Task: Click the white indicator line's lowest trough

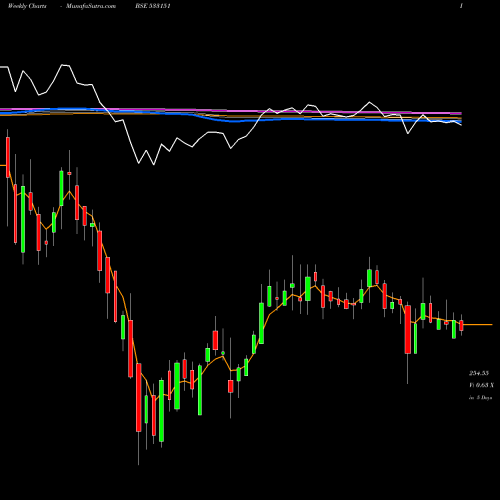Action: 154,165
